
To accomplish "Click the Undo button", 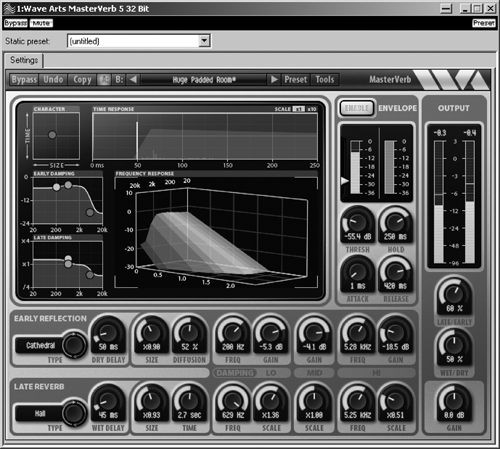I will 53,80.
